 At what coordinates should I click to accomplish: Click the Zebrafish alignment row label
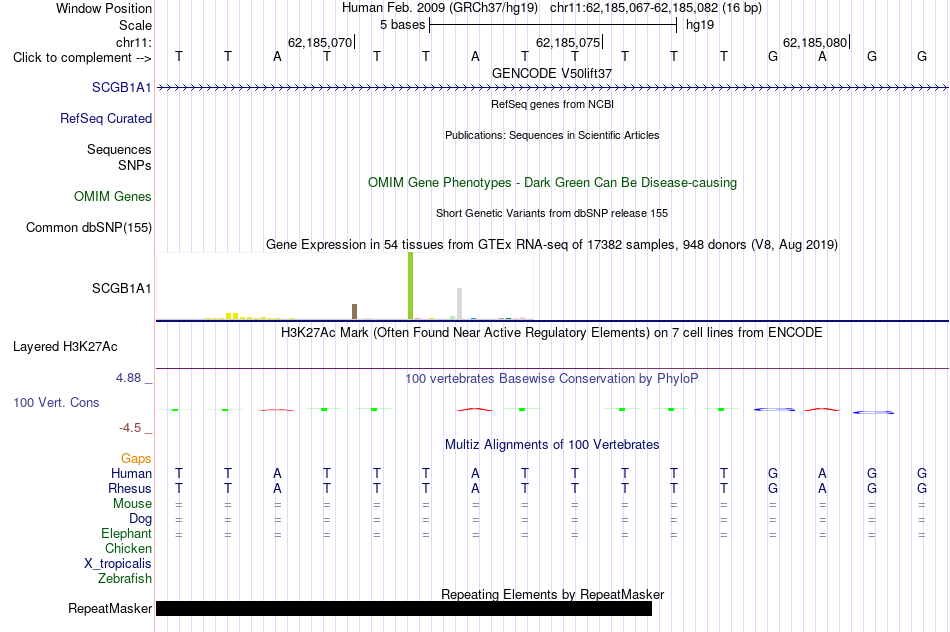[x=125, y=579]
